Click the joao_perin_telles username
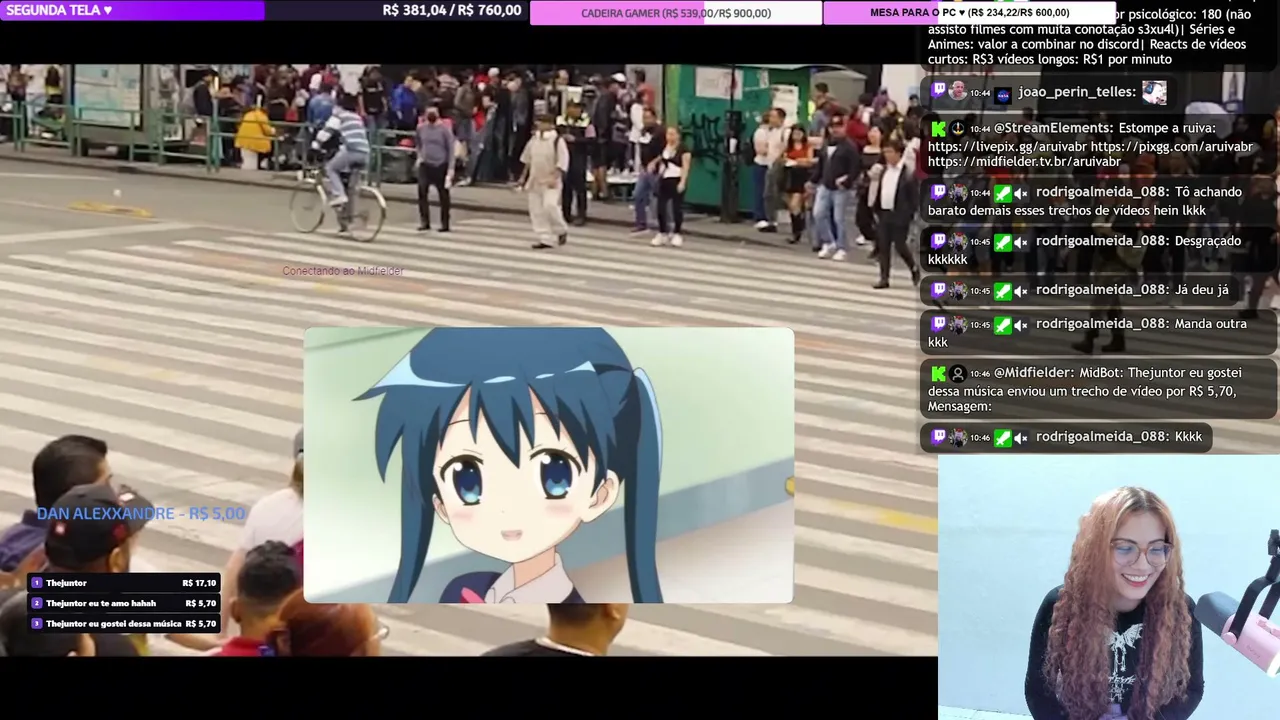This screenshot has height=720, width=1280. 1077,92
